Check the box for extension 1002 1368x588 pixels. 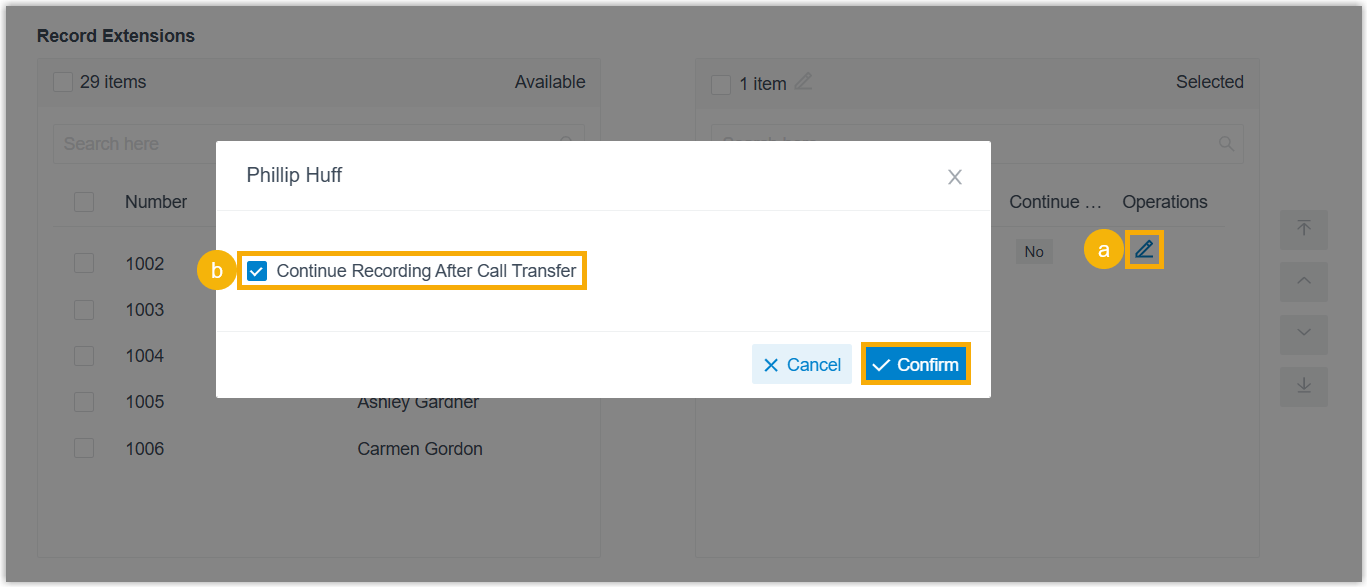[x=84, y=263]
